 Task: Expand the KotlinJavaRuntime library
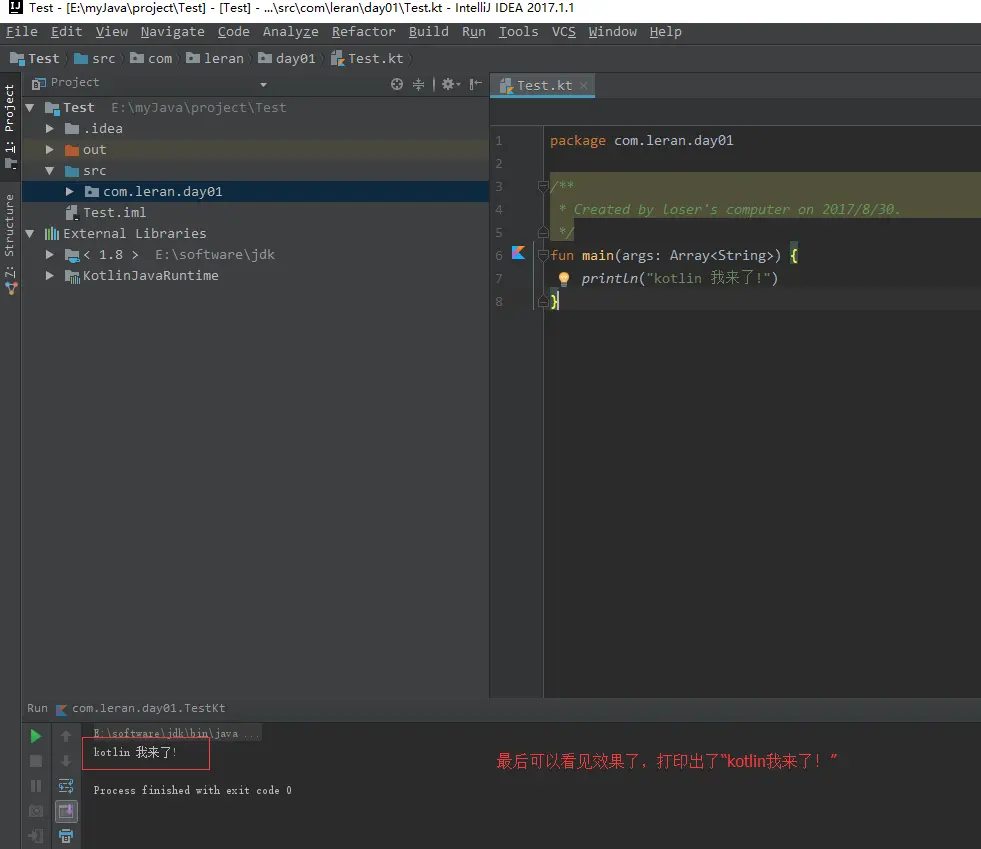click(49, 275)
